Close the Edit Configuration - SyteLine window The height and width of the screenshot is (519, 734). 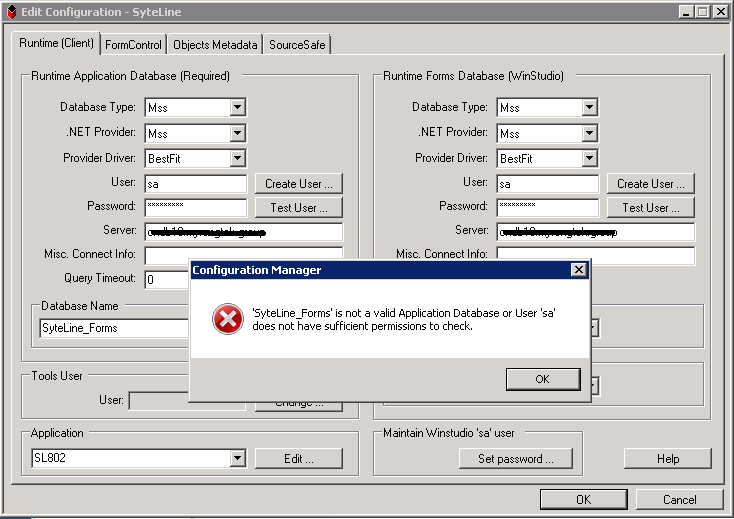(720, 12)
